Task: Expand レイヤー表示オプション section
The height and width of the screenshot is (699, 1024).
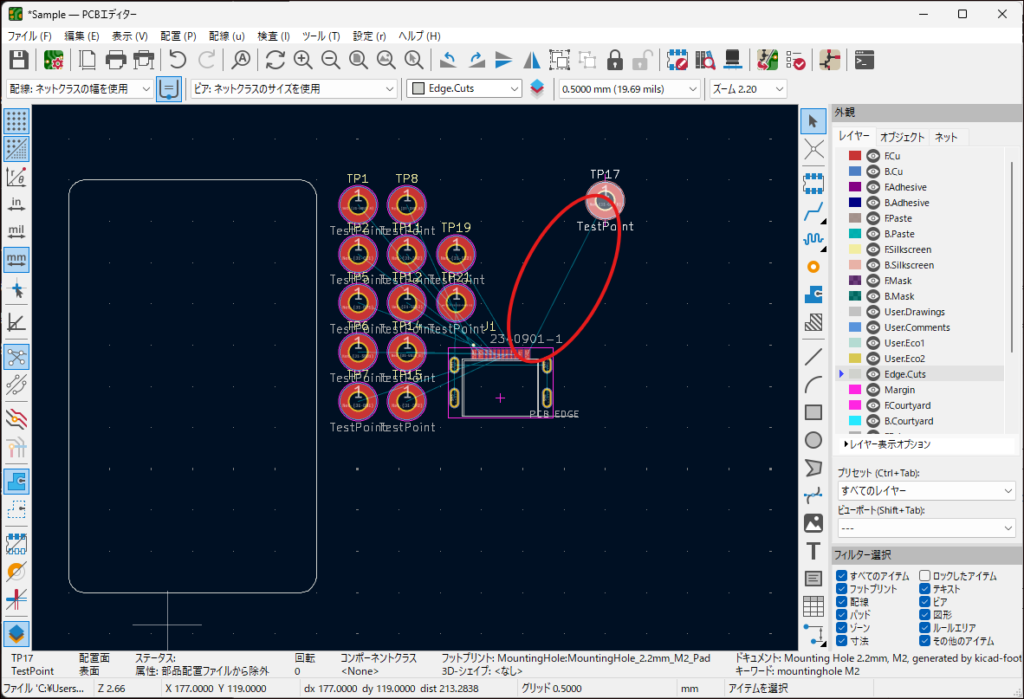Action: click(x=888, y=444)
